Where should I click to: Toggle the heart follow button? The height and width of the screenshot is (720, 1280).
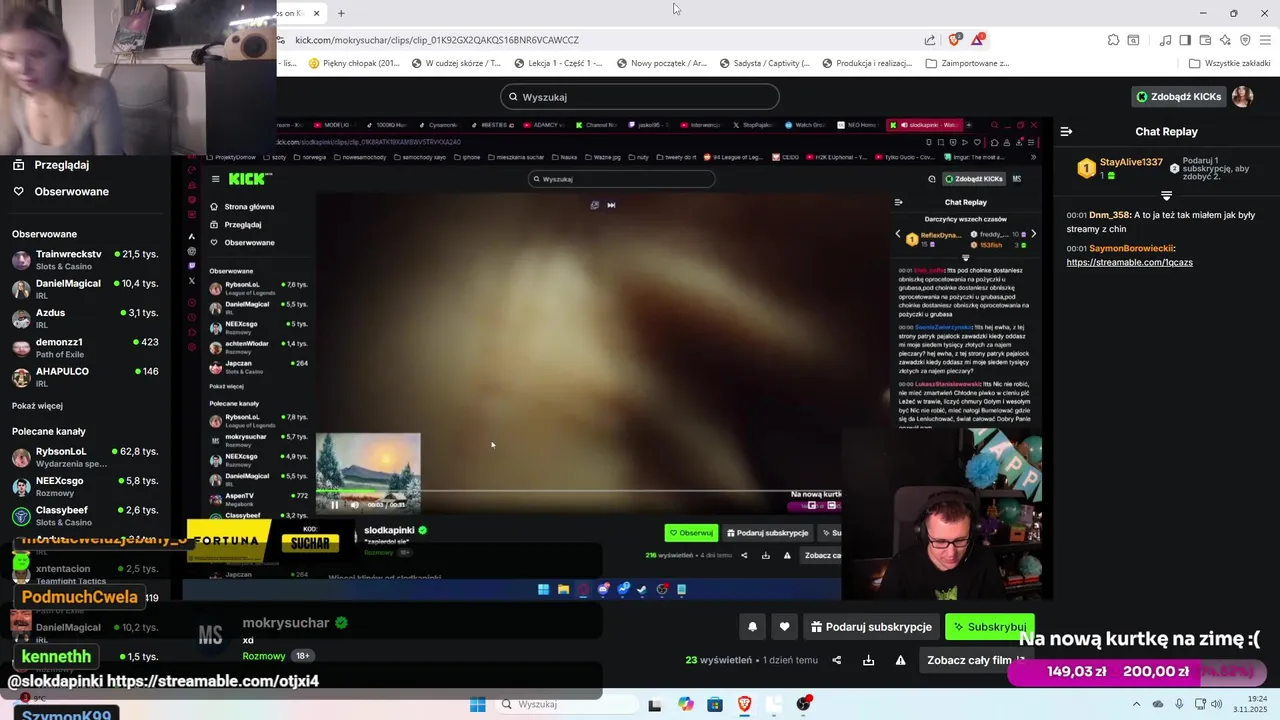784,627
